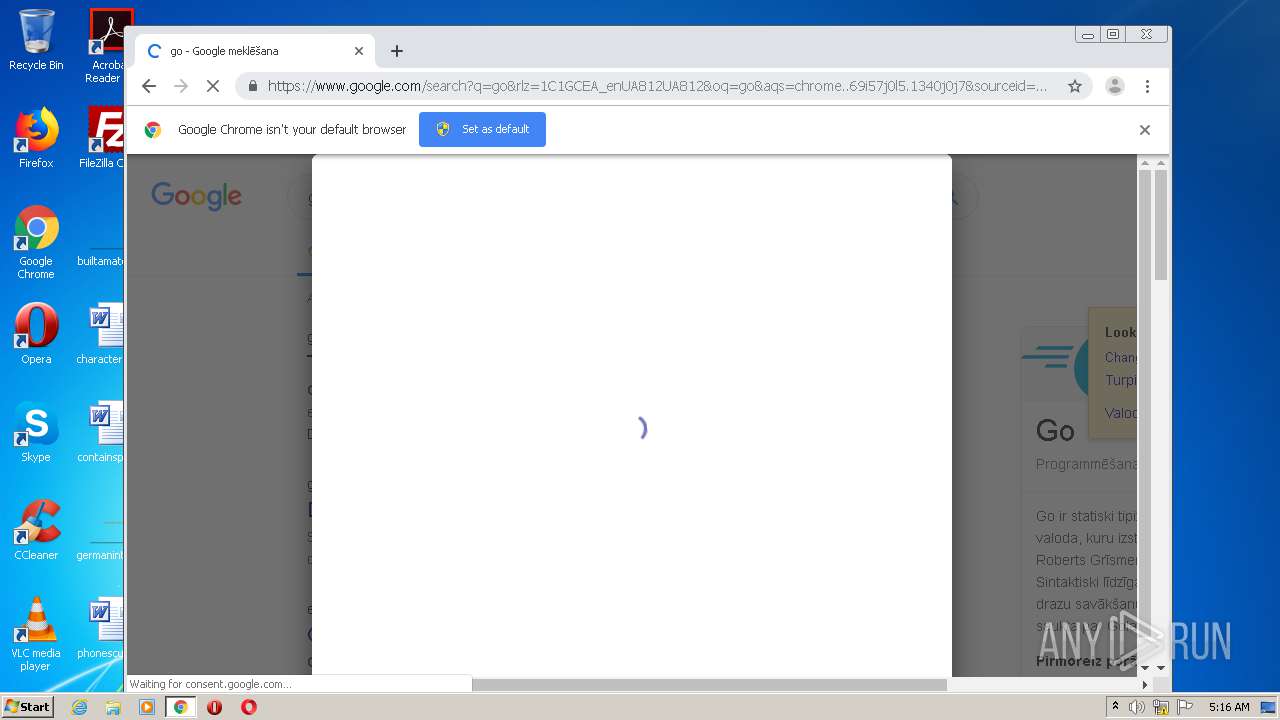Open a new tab with plus button

pyautogui.click(x=397, y=51)
